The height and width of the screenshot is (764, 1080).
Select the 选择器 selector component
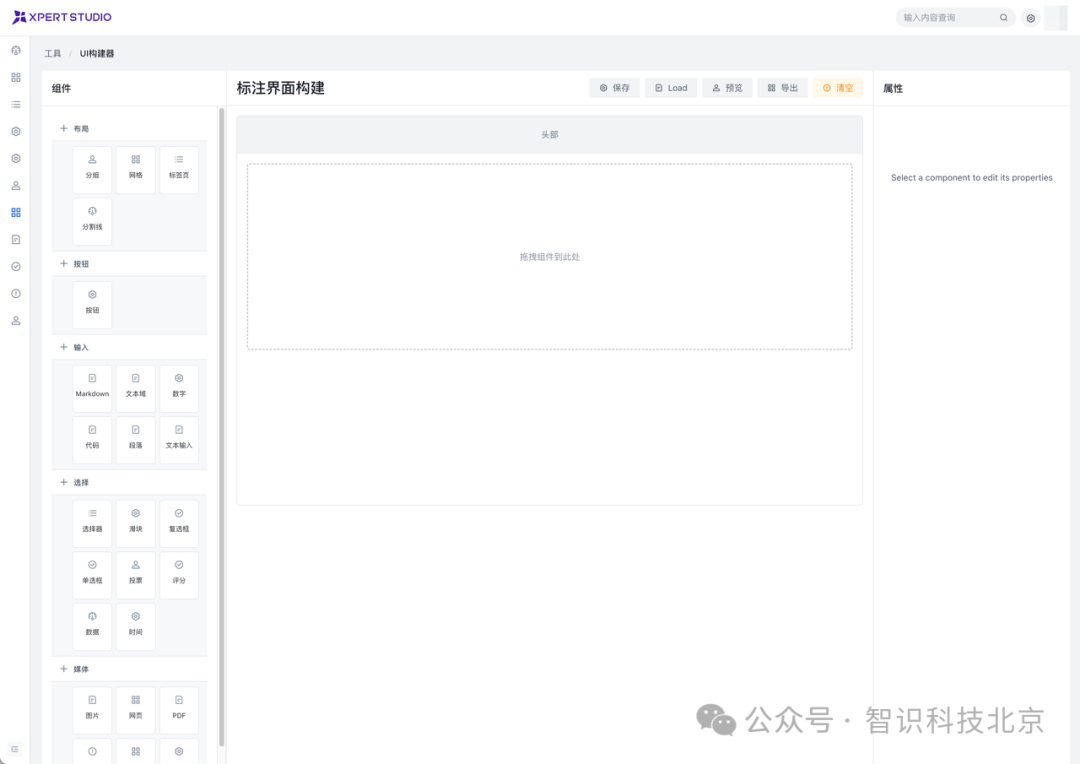(x=92, y=523)
